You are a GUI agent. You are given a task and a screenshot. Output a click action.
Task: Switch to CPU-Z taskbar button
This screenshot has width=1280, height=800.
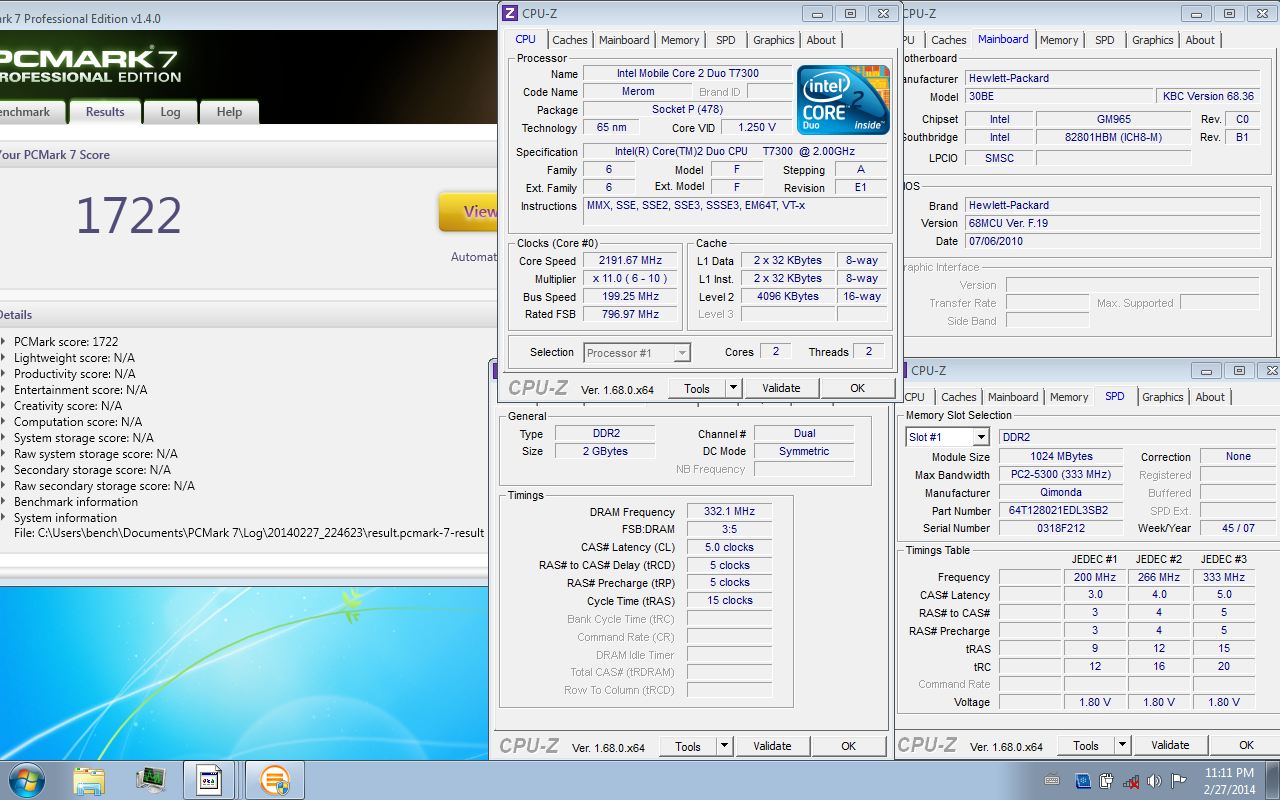click(210, 780)
